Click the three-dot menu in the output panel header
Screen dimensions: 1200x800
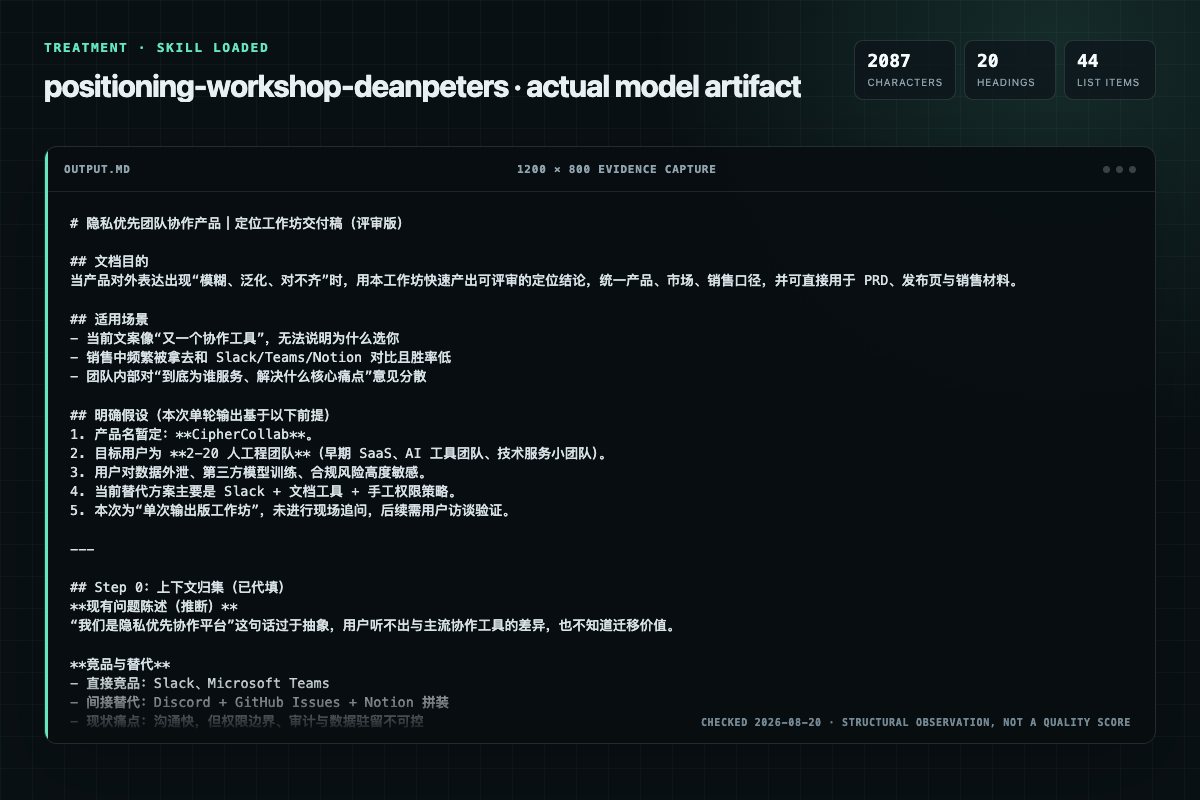tap(1119, 169)
